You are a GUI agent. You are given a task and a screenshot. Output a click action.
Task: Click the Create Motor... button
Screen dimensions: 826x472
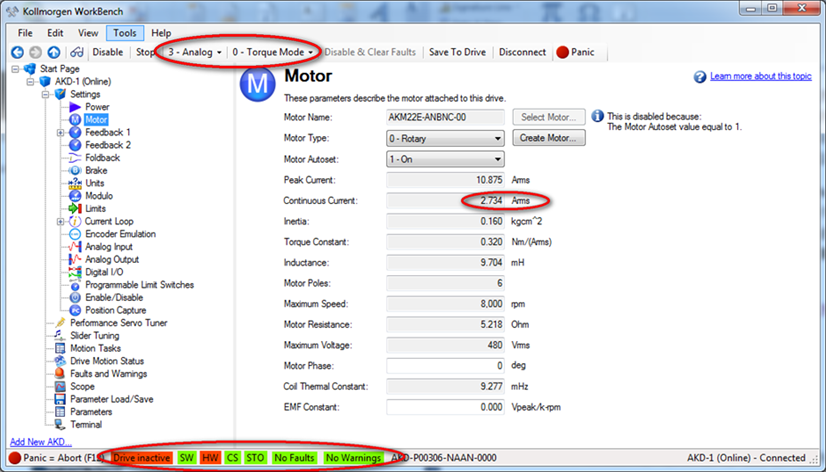click(x=549, y=138)
